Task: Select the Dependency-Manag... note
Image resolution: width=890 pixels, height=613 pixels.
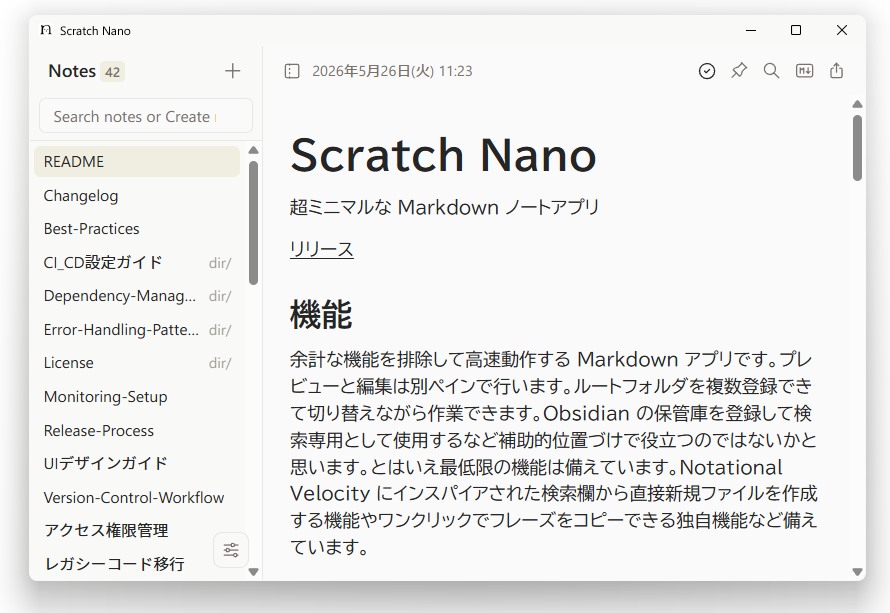Action: pyautogui.click(x=137, y=296)
